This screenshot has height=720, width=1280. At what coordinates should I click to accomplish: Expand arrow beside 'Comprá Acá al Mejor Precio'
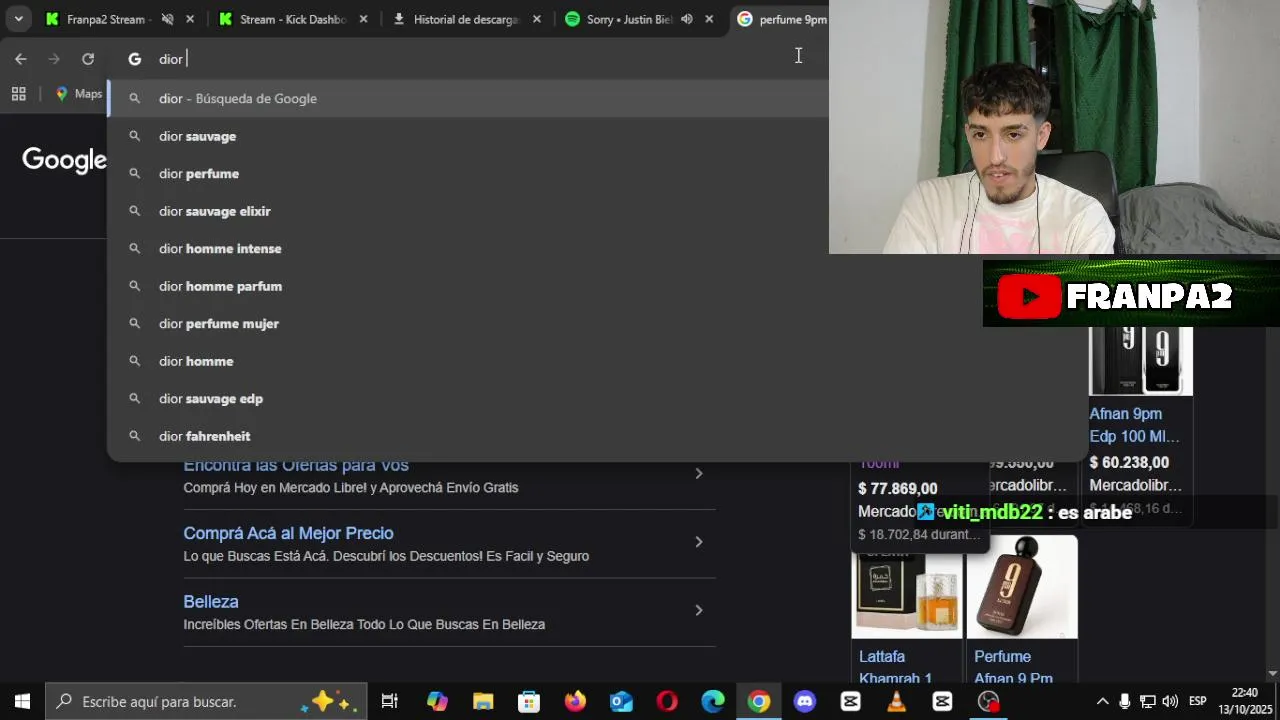click(x=699, y=542)
